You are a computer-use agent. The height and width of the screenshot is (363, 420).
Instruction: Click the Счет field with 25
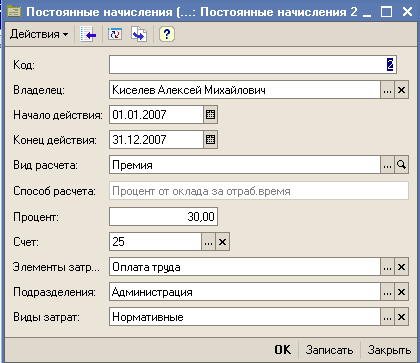click(x=155, y=242)
